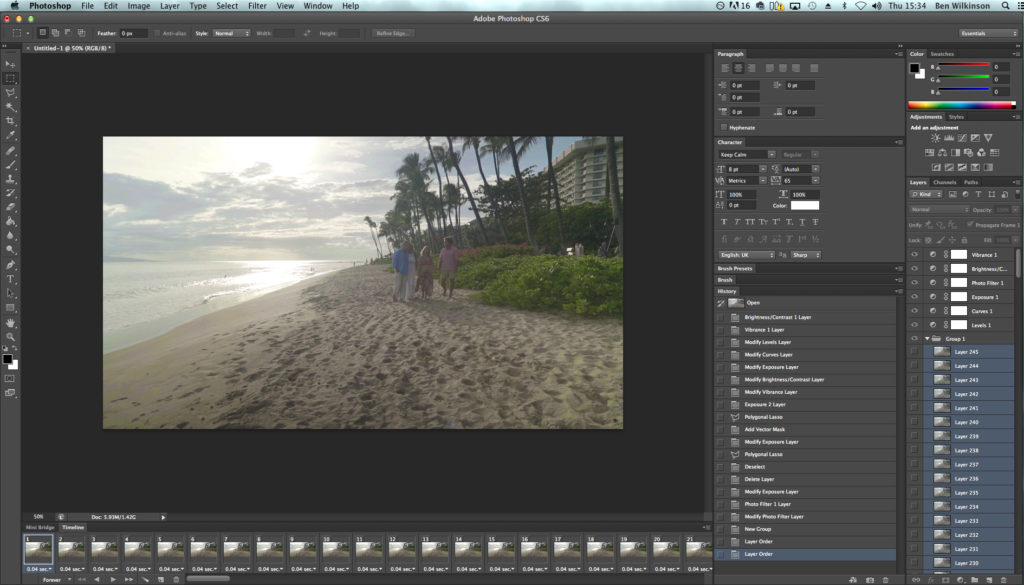Play the timeline animation
This screenshot has height=585, width=1024.
coord(112,579)
